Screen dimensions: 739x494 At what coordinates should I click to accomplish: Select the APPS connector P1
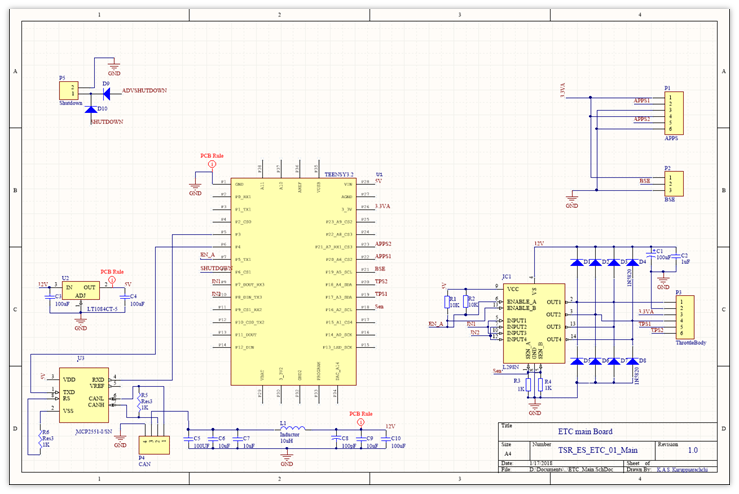pyautogui.click(x=675, y=111)
